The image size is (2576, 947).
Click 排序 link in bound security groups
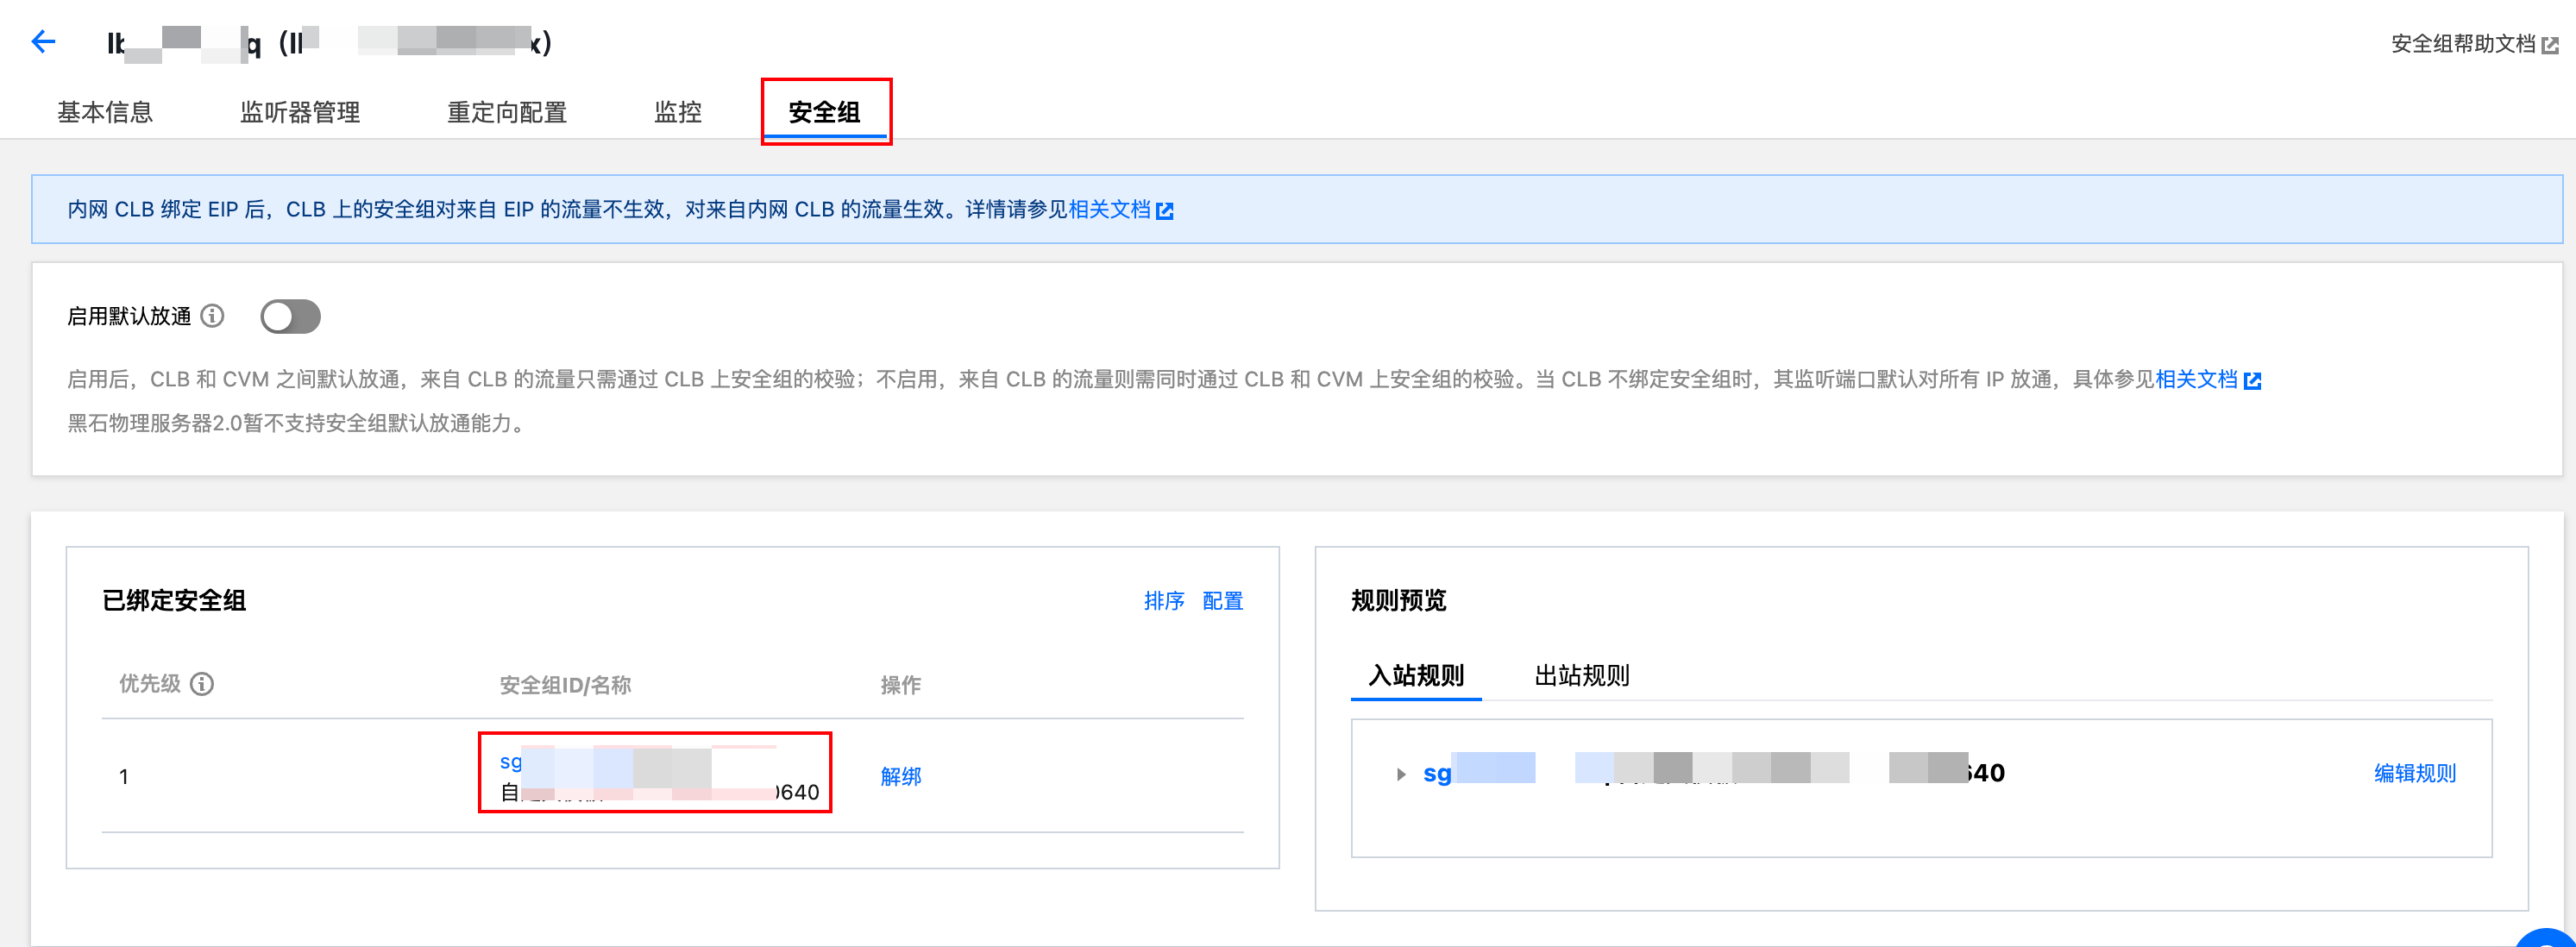tap(1163, 601)
